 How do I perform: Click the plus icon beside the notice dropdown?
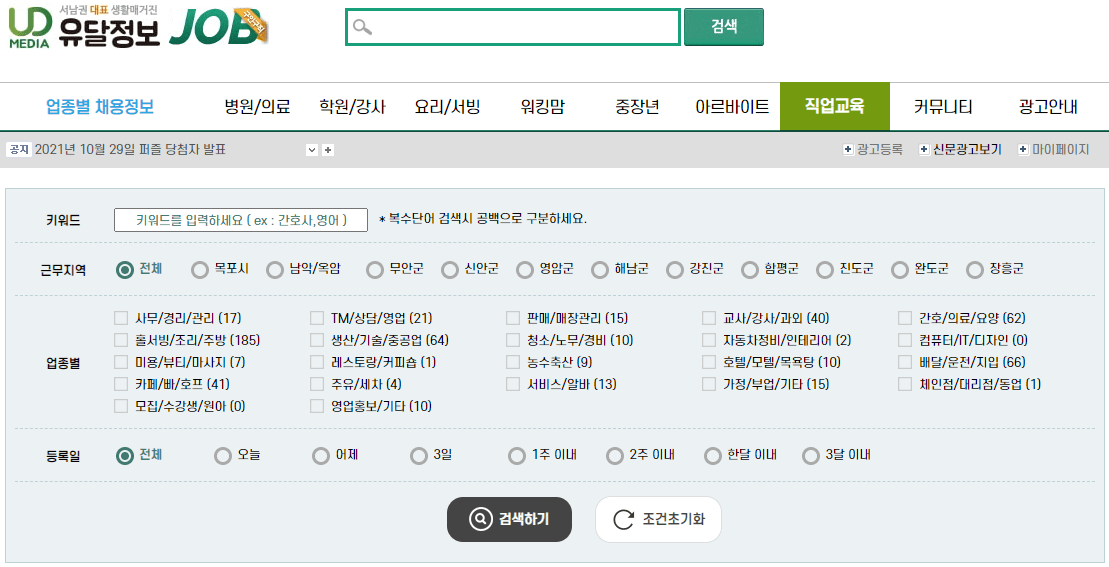point(328,150)
